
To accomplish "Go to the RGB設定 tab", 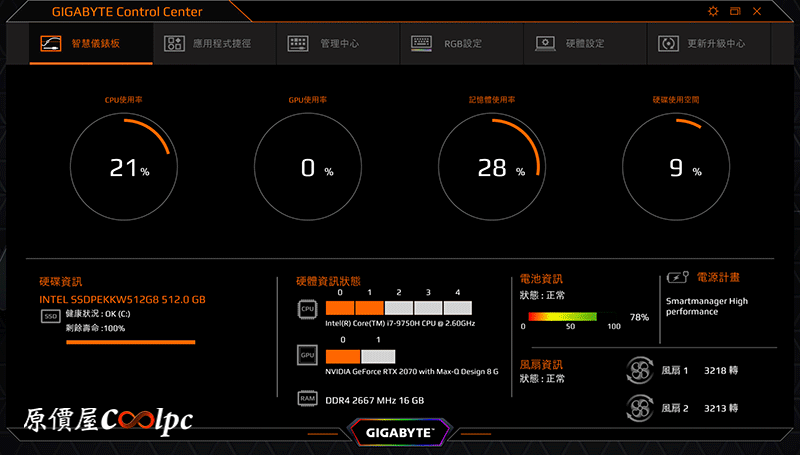I will [x=461, y=44].
